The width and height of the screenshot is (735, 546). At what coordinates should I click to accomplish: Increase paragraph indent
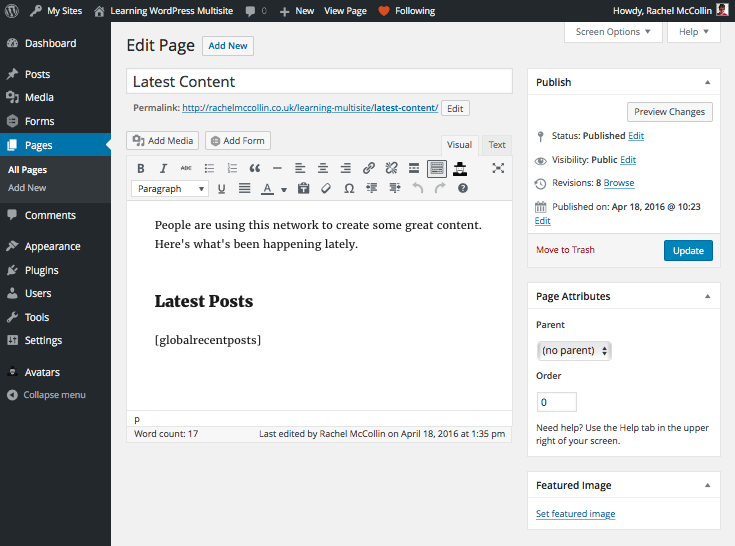coord(395,188)
